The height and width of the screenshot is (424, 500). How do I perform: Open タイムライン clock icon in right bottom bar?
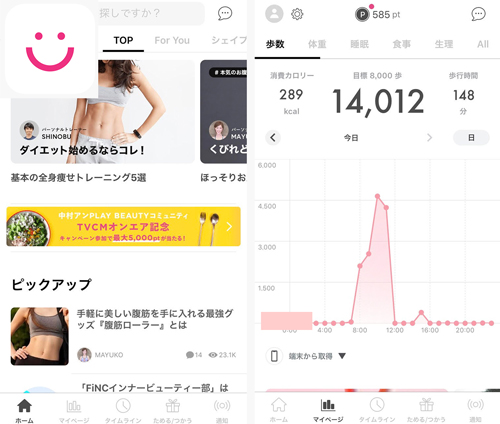pyautogui.click(x=377, y=410)
